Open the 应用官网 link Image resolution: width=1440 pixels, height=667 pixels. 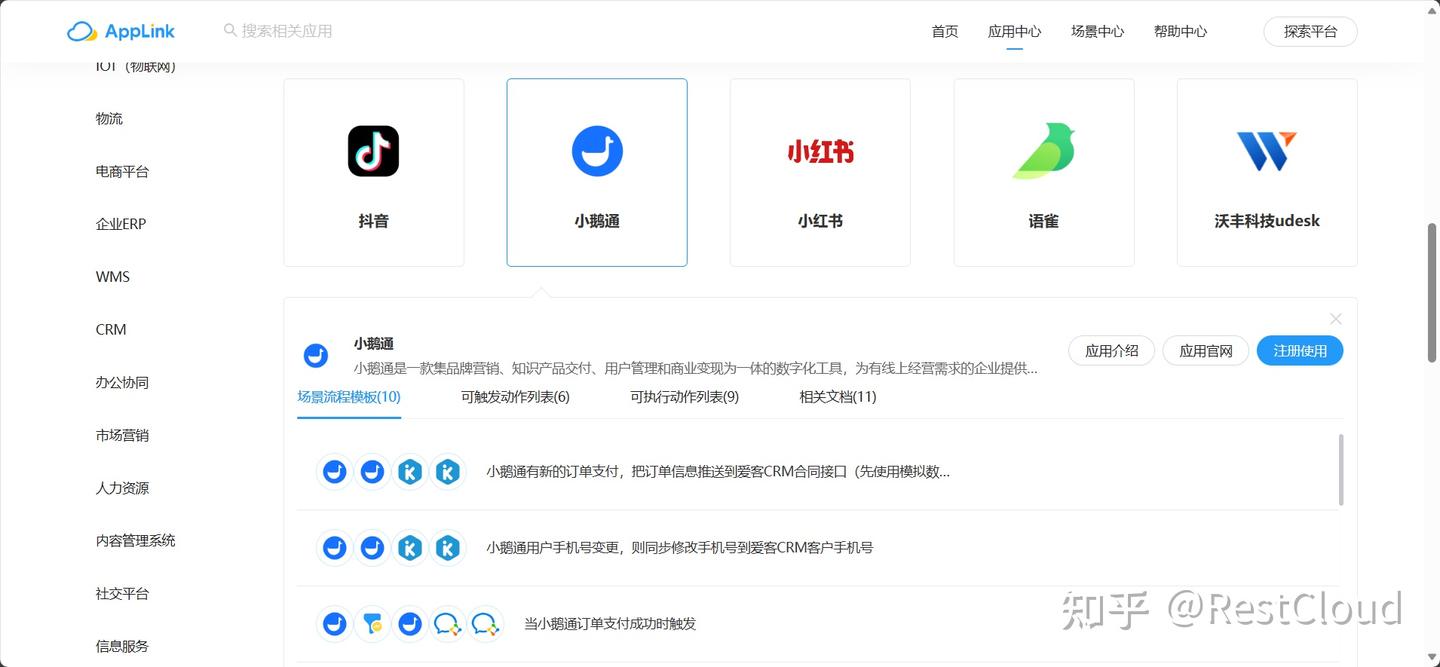point(1205,350)
